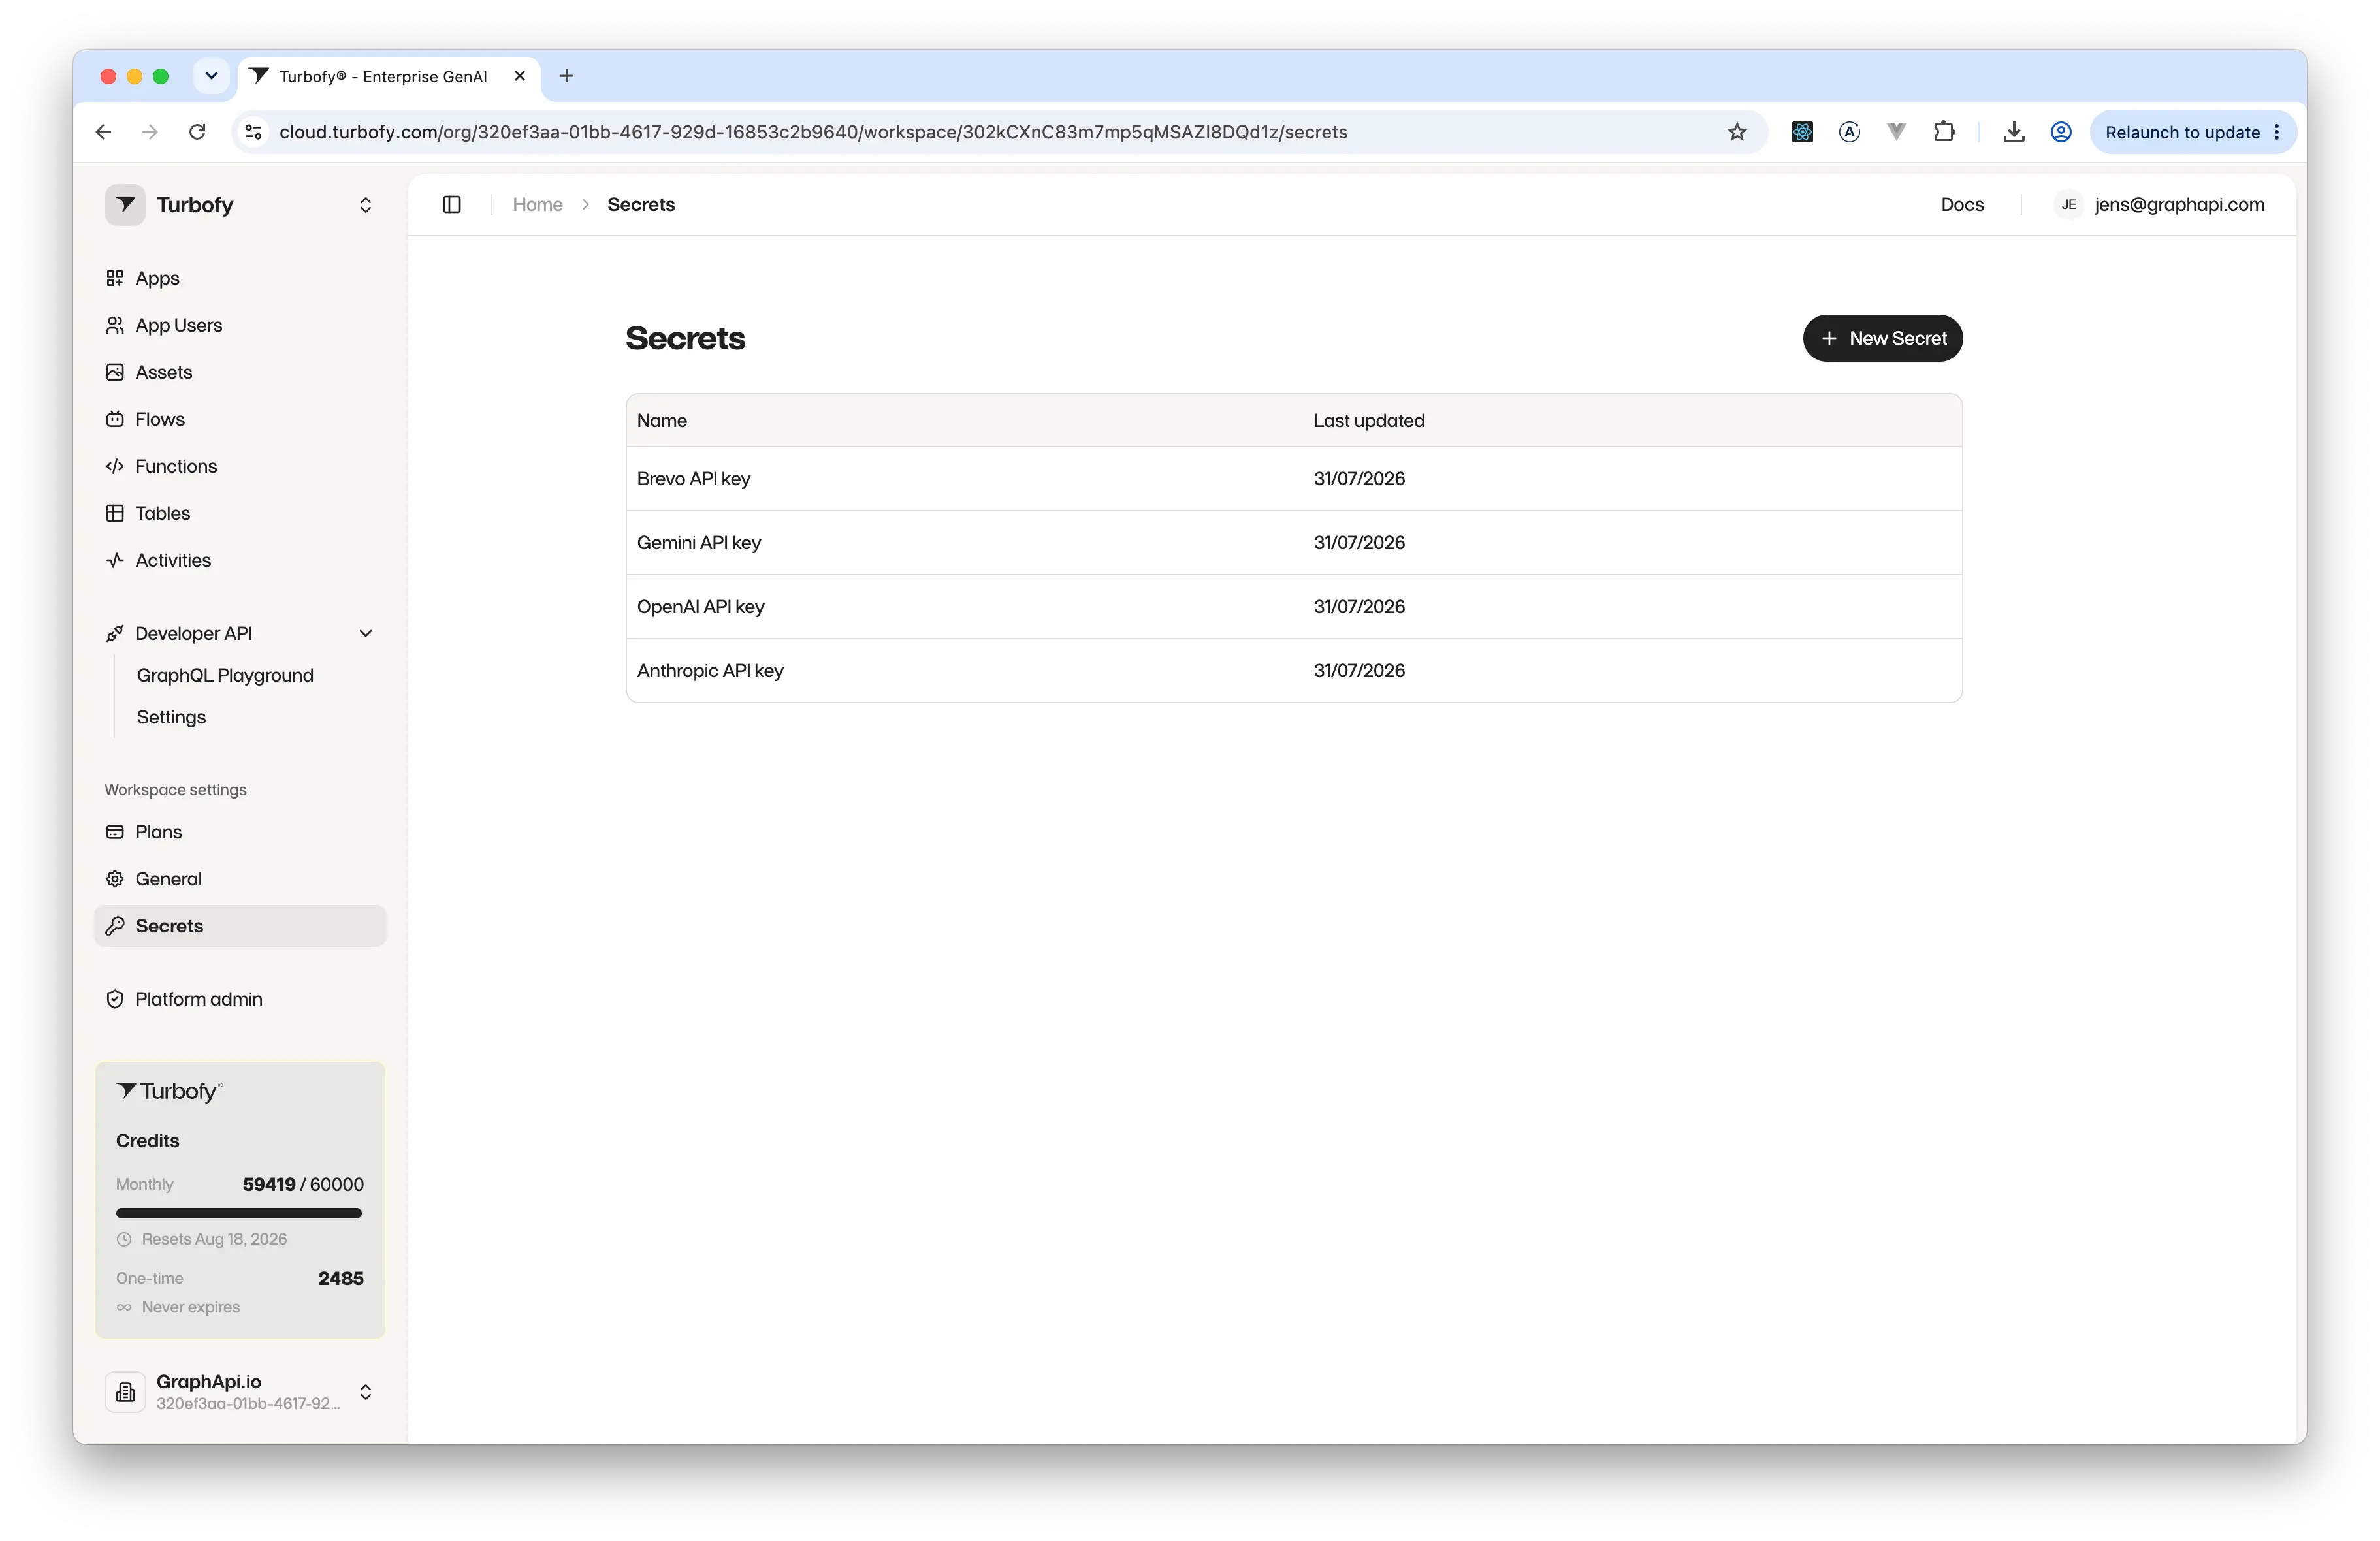Click the Functions code icon
The width and height of the screenshot is (2380, 1541).
pos(115,466)
